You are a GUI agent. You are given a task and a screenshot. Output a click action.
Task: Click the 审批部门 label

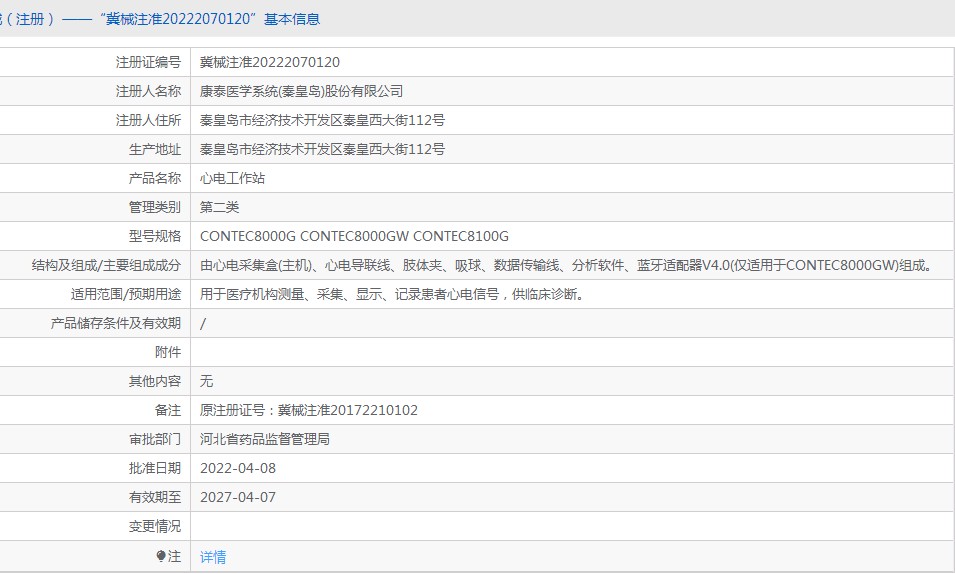click(155, 439)
